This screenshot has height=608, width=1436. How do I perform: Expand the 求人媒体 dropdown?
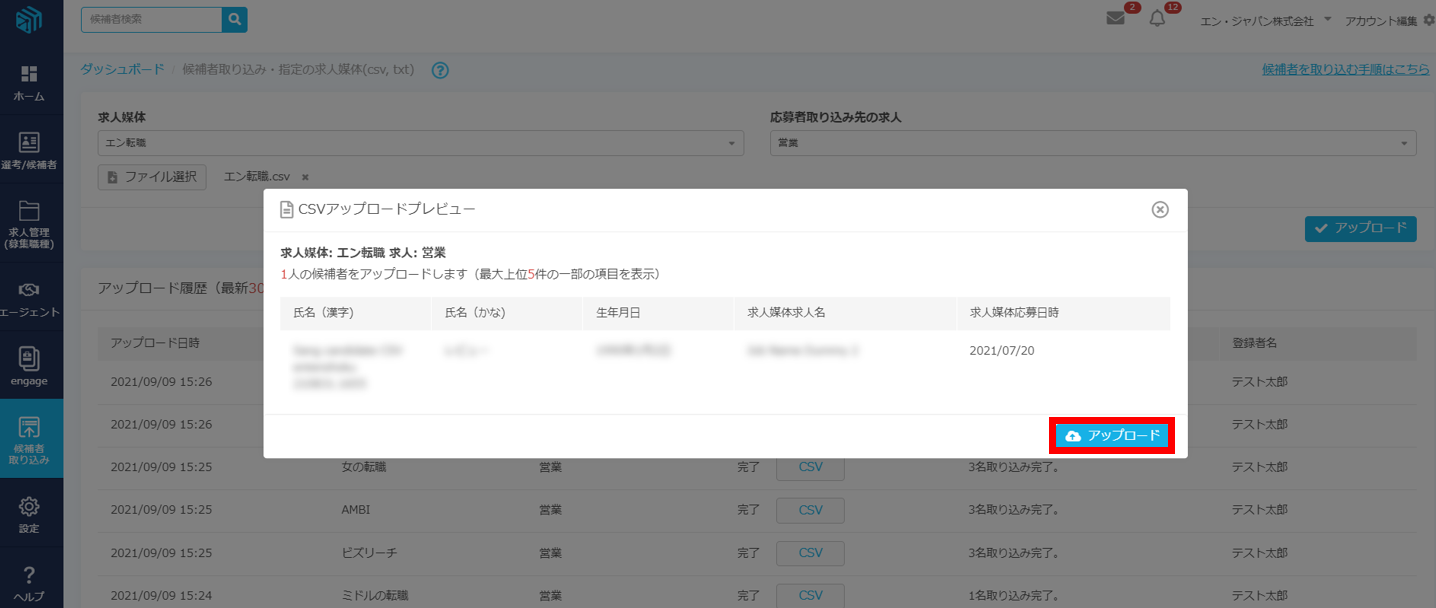click(x=420, y=143)
